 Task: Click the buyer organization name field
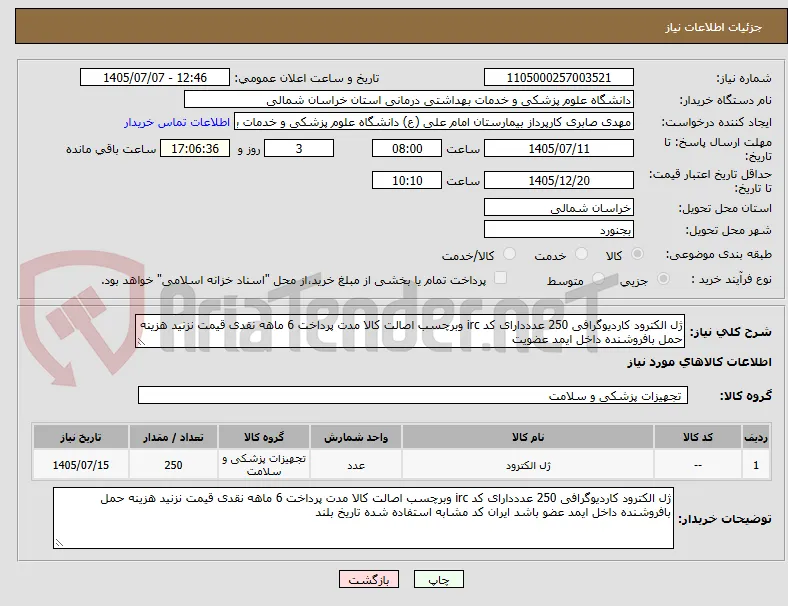click(x=409, y=99)
